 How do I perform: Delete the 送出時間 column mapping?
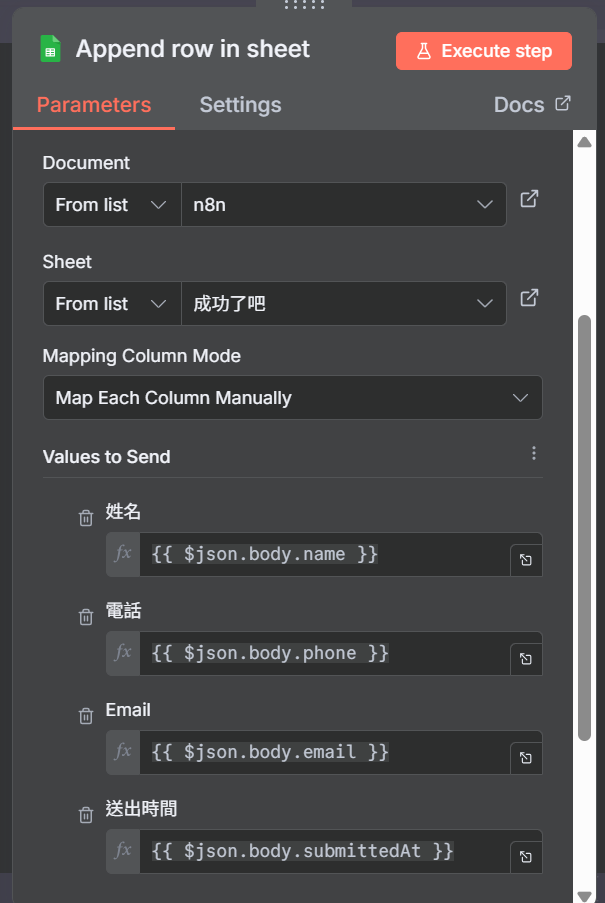(86, 814)
